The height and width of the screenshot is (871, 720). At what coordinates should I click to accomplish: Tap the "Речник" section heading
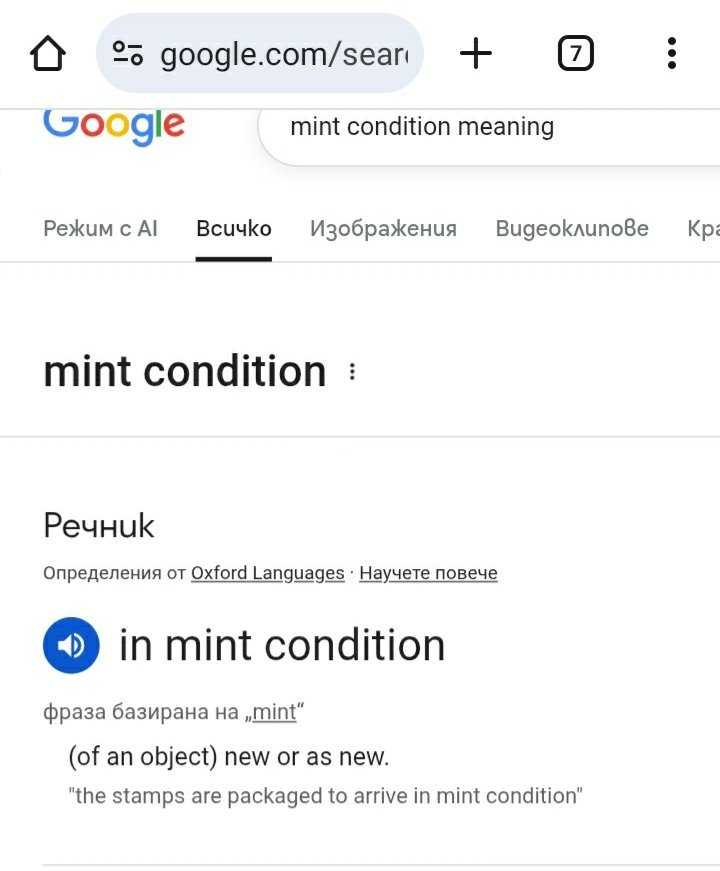tap(99, 526)
